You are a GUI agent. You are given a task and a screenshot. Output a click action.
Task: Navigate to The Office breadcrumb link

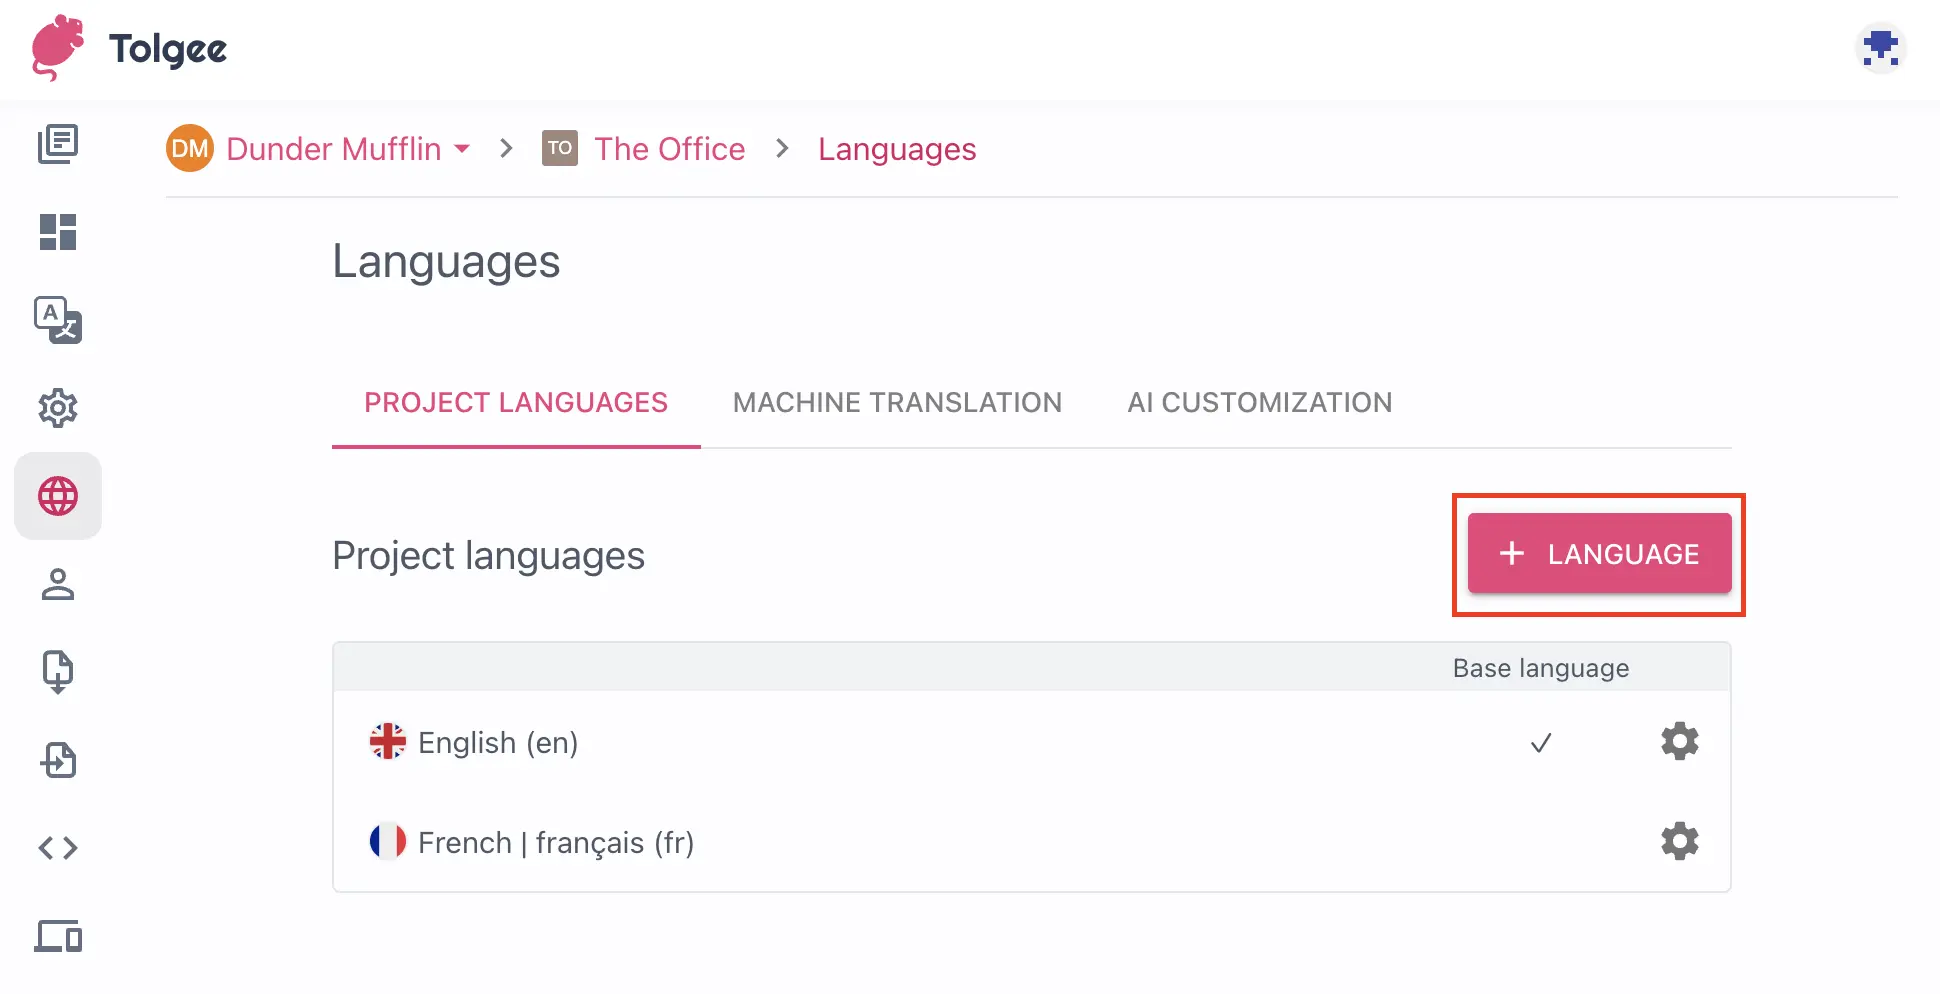click(670, 148)
